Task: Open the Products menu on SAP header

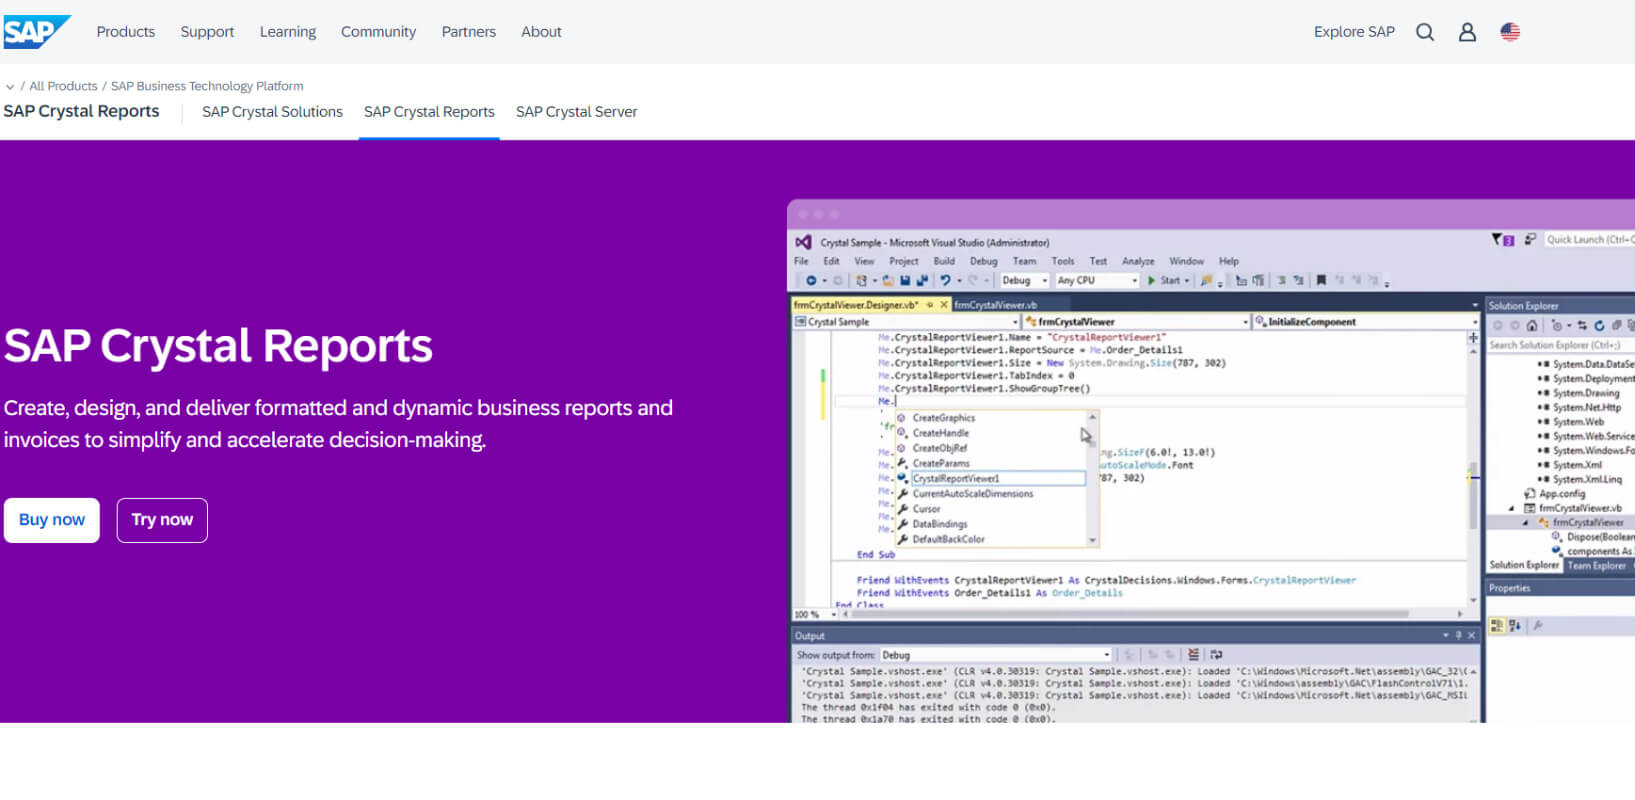Action: 126,32
